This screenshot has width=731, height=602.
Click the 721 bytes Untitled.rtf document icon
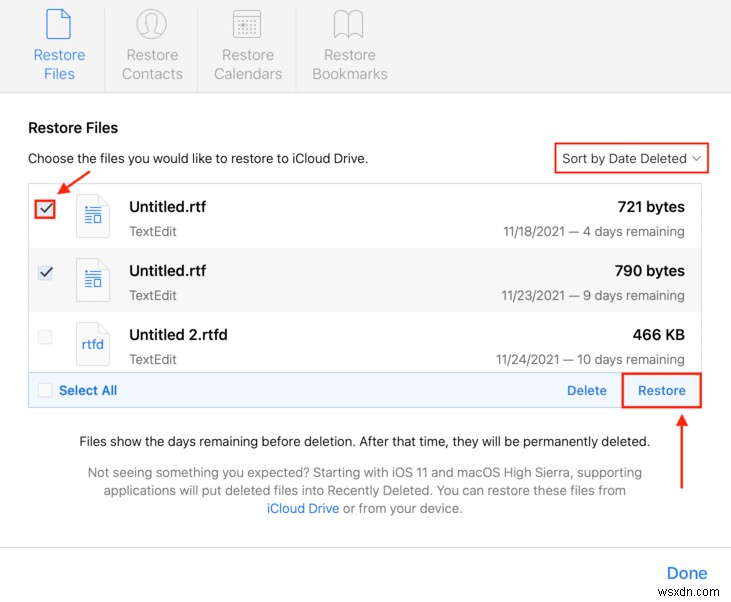pos(93,216)
